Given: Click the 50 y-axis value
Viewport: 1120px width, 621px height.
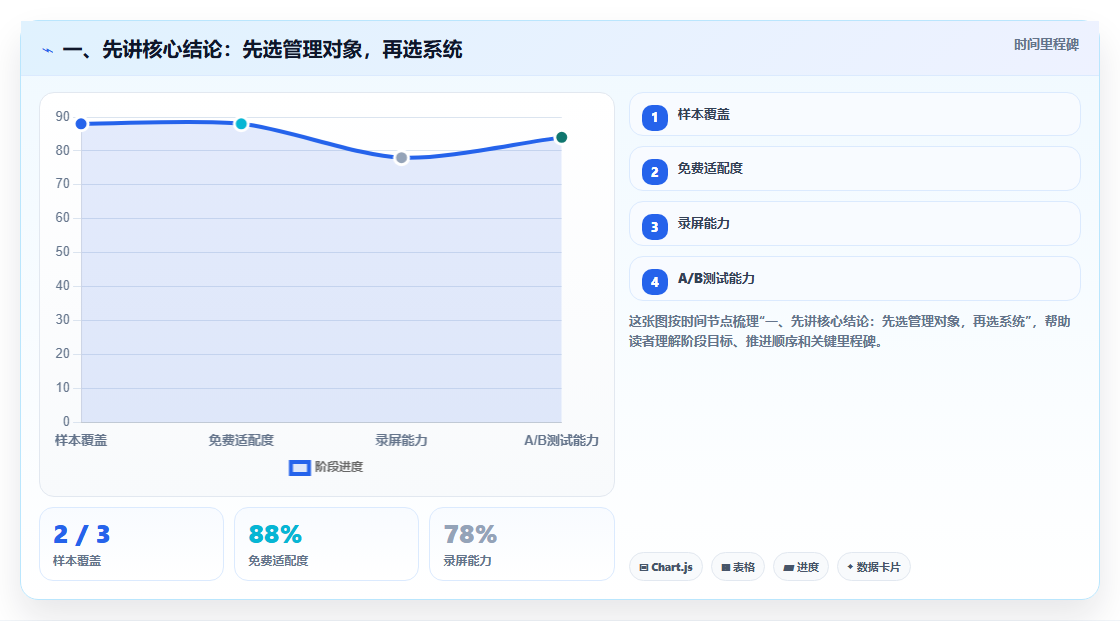Looking at the screenshot, I should click(x=63, y=252).
